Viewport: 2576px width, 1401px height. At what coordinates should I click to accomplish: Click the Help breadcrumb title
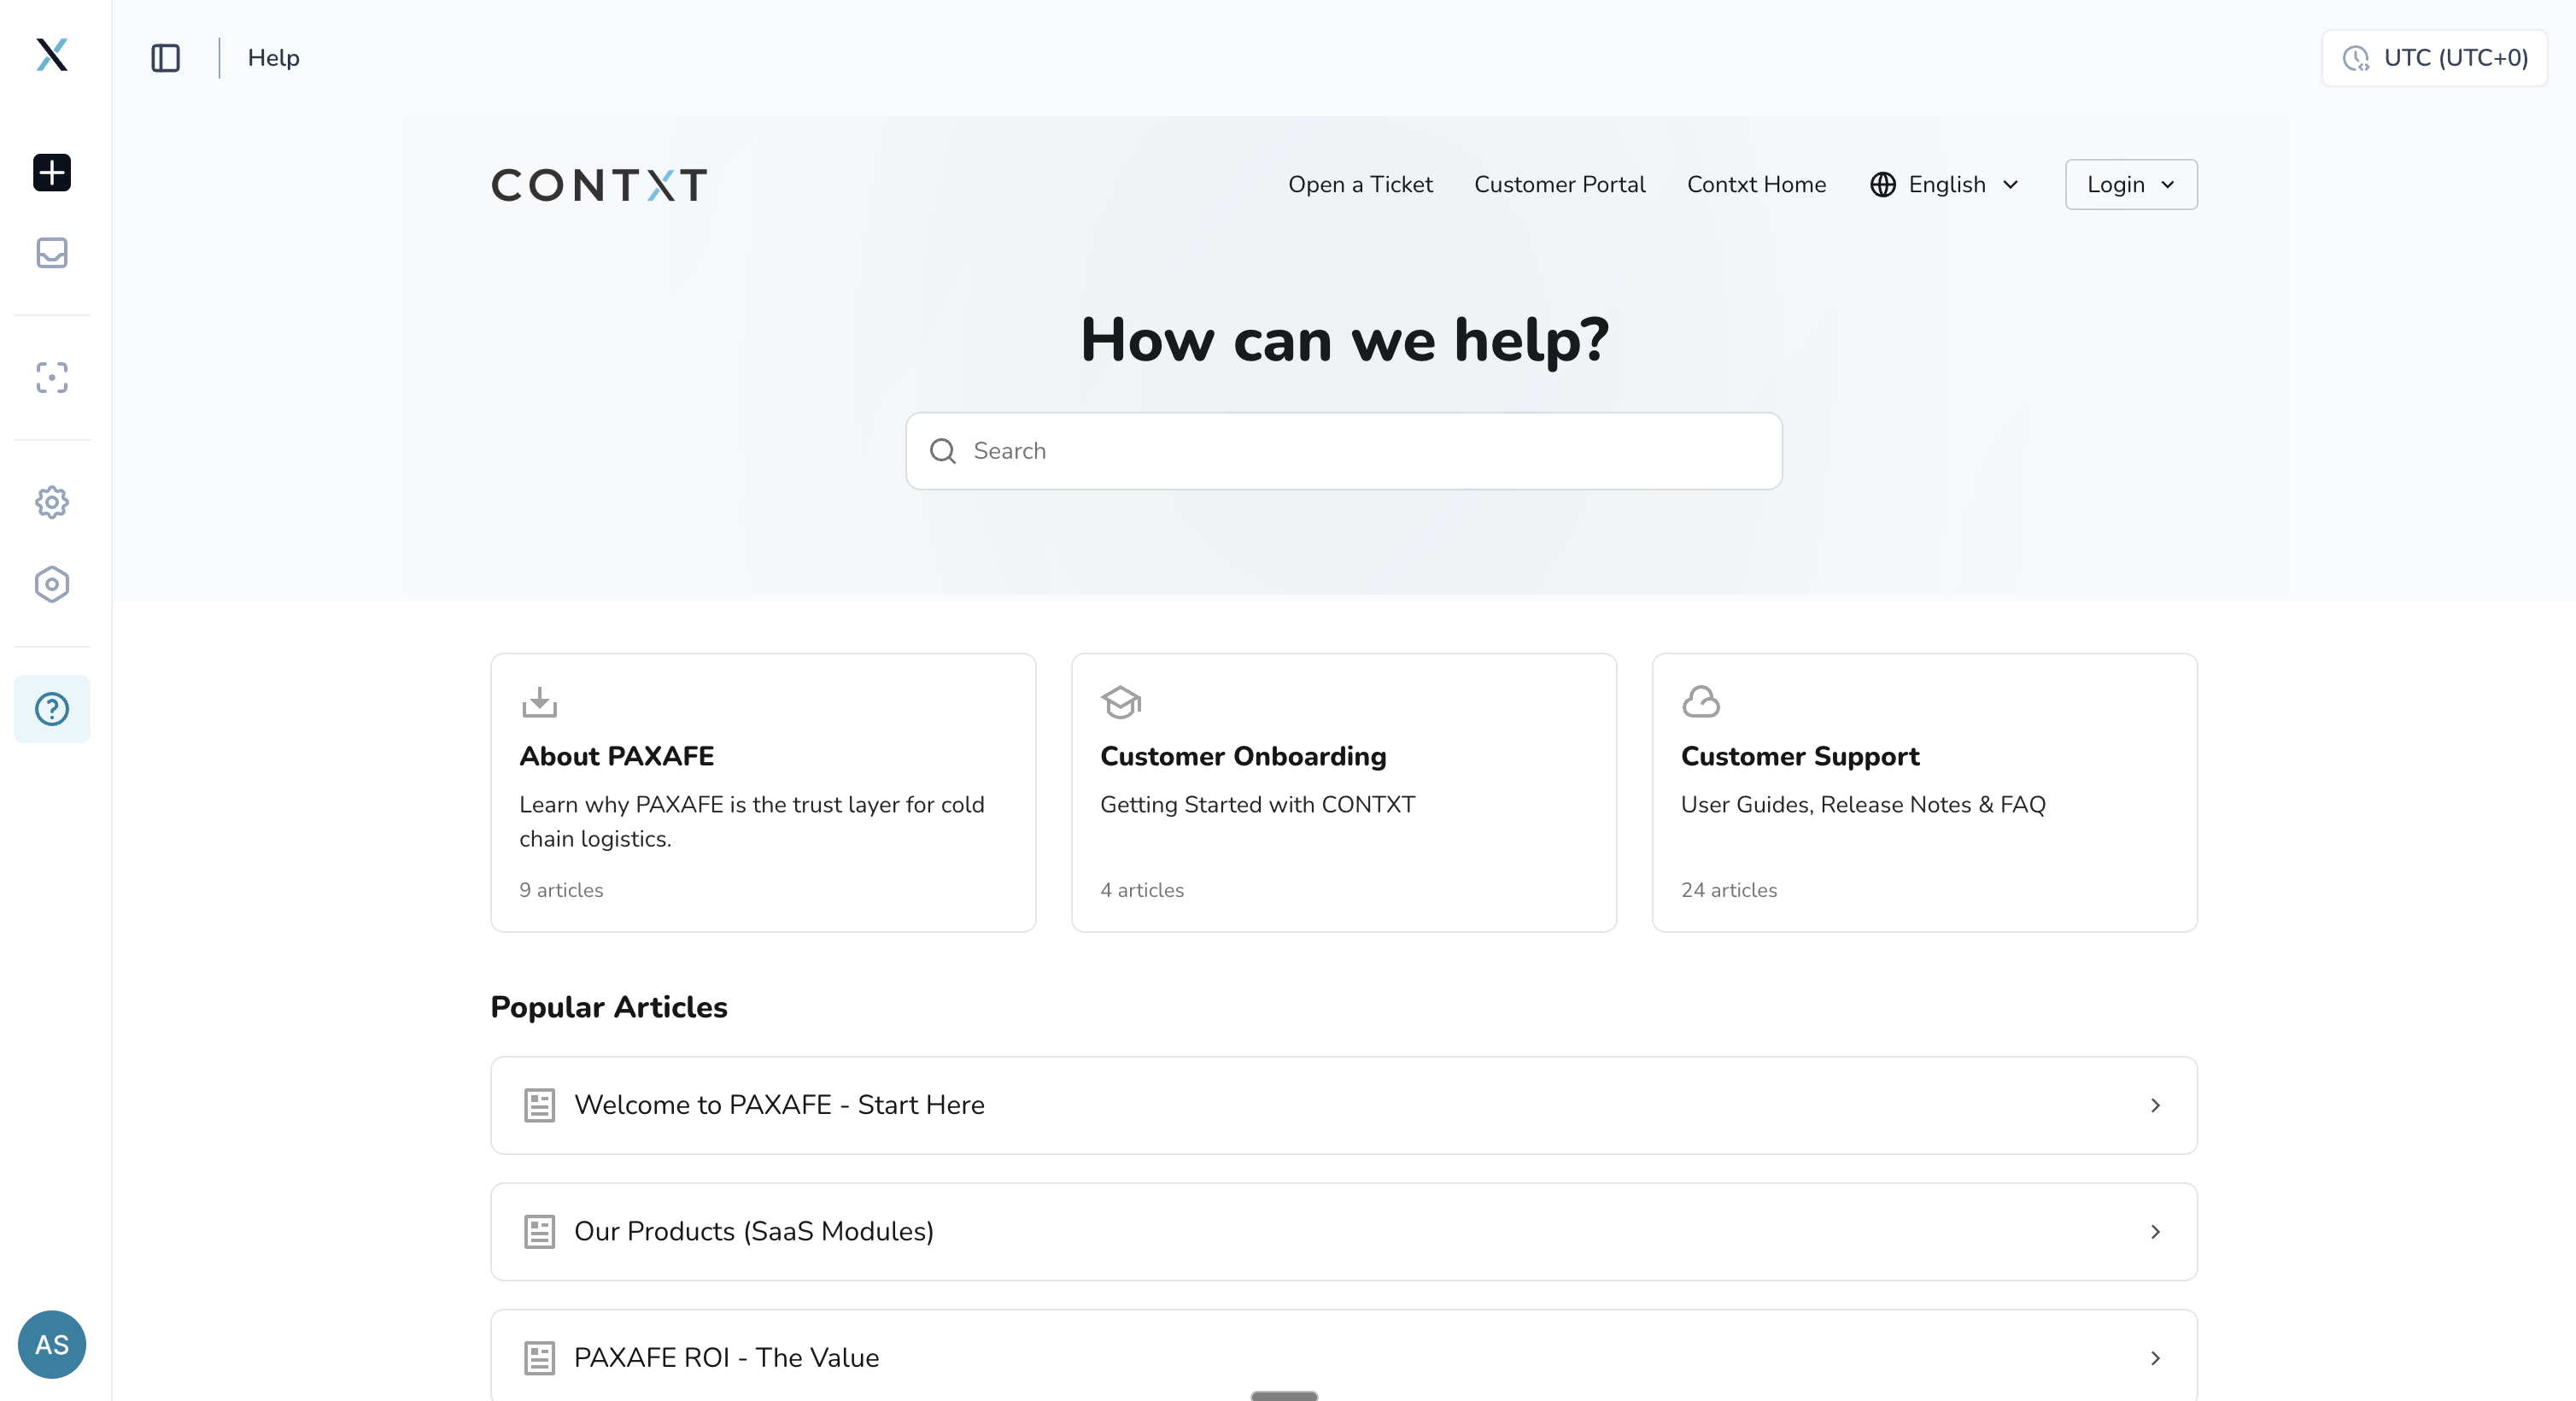click(273, 58)
